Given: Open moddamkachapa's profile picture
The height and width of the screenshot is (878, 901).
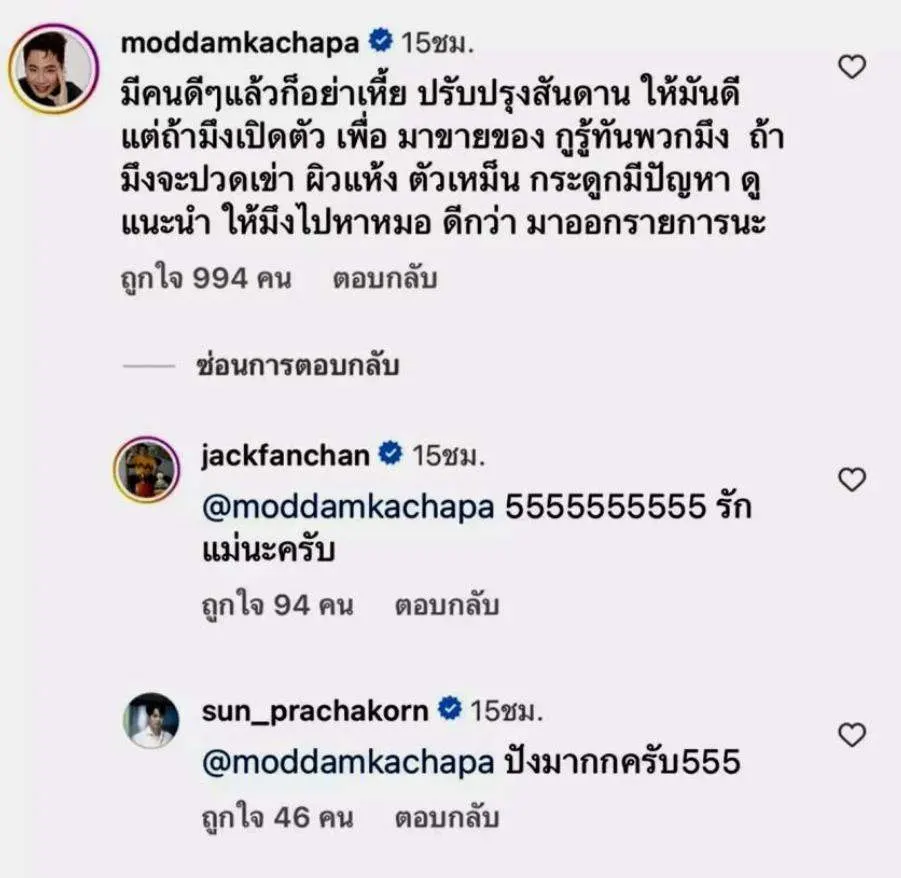Looking at the screenshot, I should point(53,69).
